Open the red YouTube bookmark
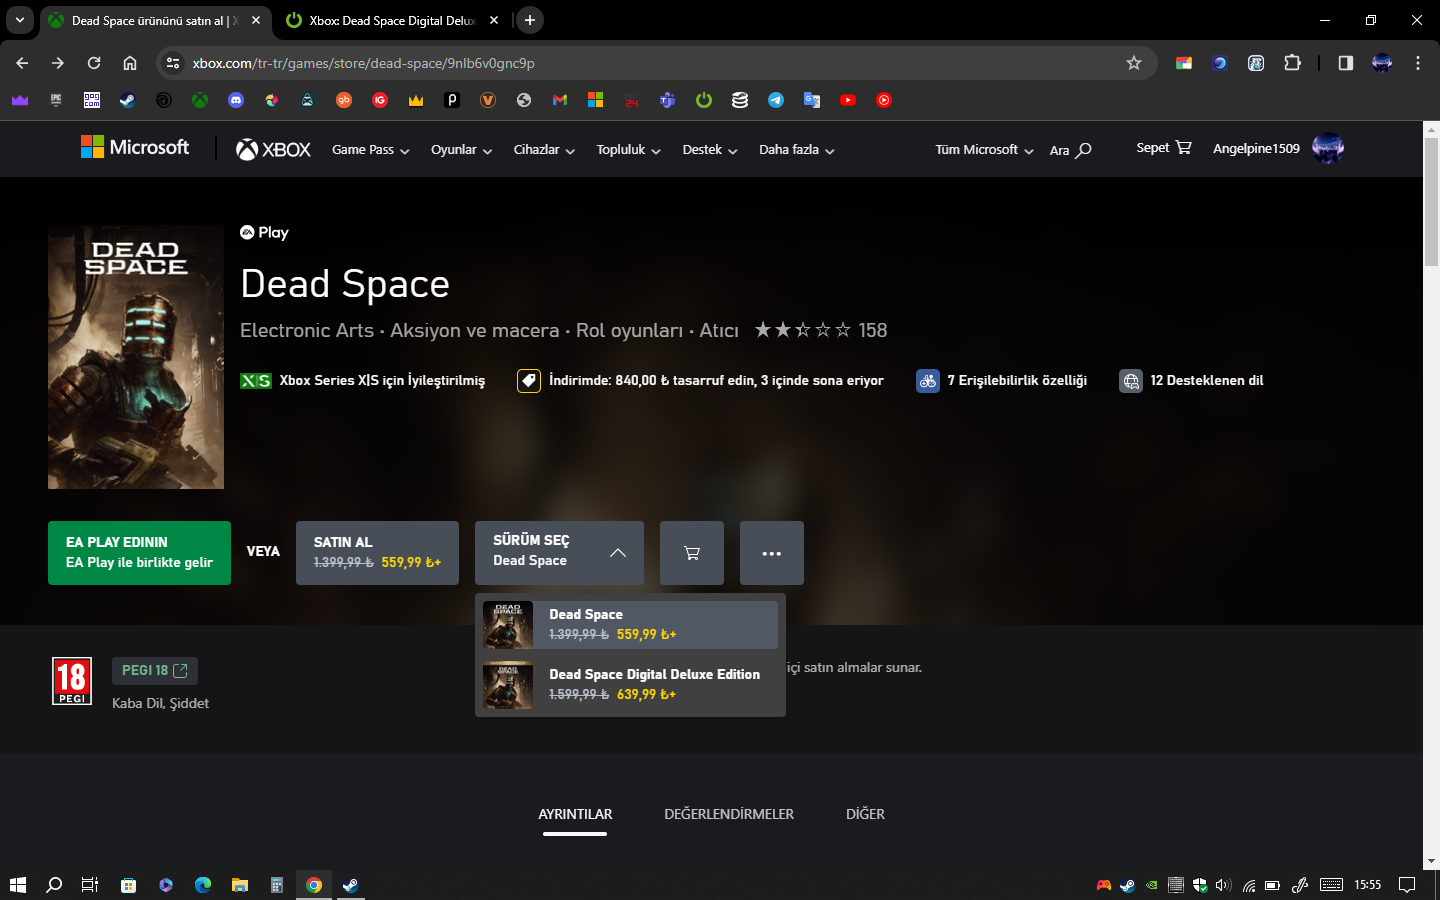The width and height of the screenshot is (1440, 900). (x=848, y=100)
